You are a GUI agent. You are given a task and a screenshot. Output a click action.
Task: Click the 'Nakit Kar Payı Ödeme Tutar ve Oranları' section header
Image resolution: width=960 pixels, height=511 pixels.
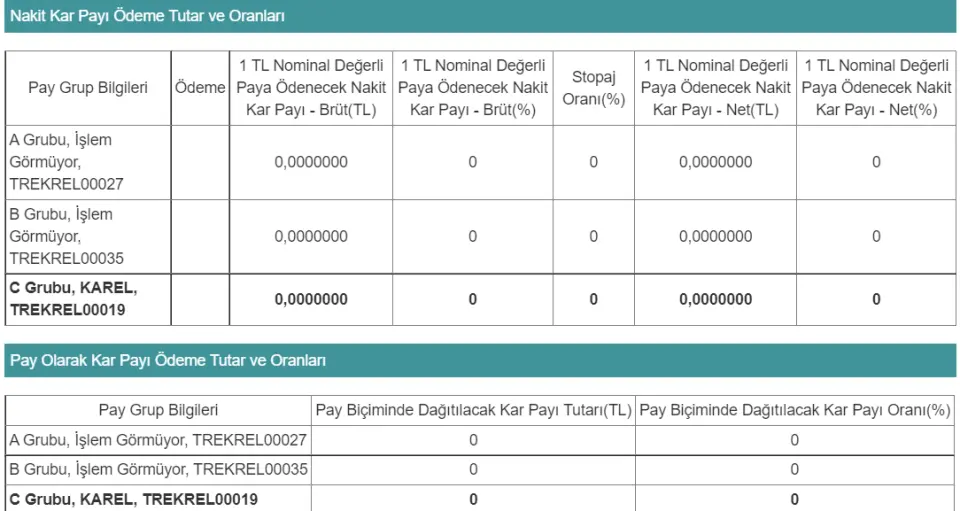pyautogui.click(x=147, y=16)
